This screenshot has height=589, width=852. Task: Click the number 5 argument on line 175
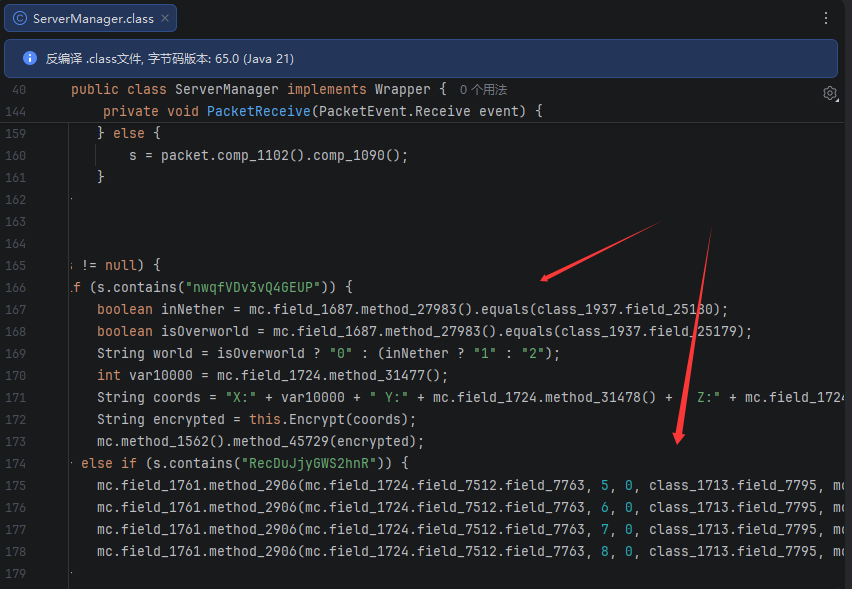(x=605, y=486)
